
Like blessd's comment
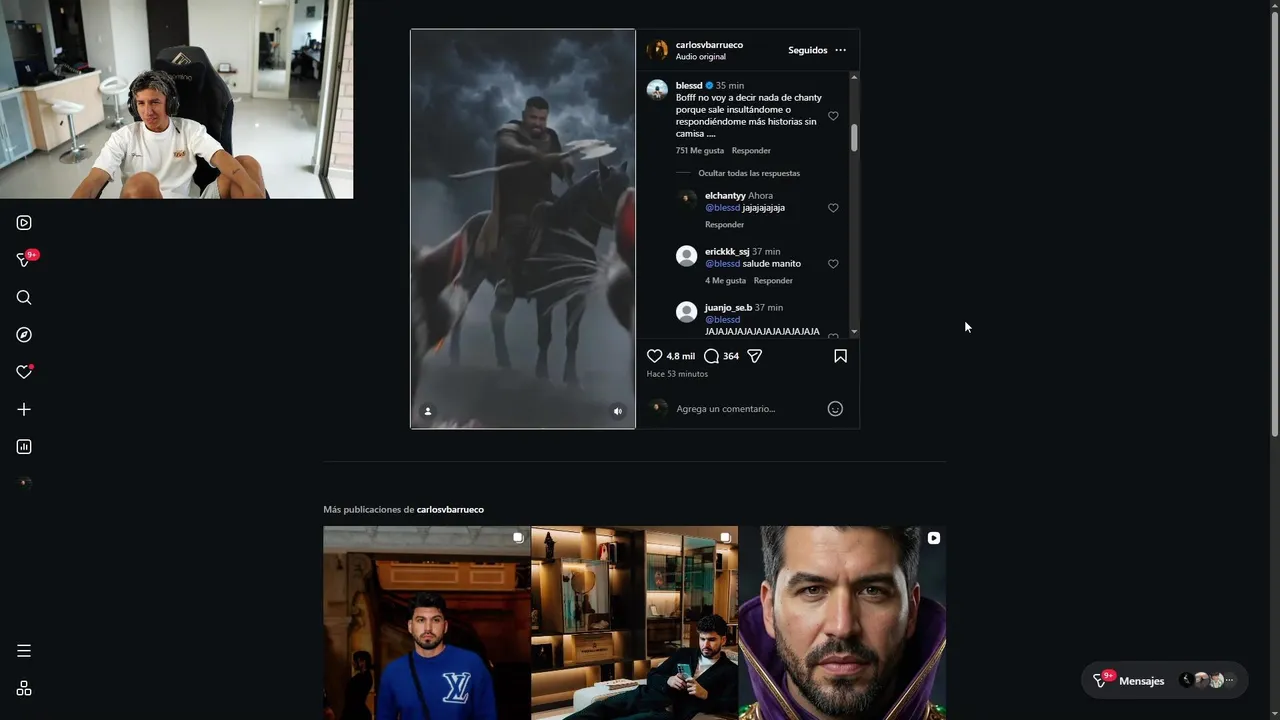pyautogui.click(x=833, y=116)
